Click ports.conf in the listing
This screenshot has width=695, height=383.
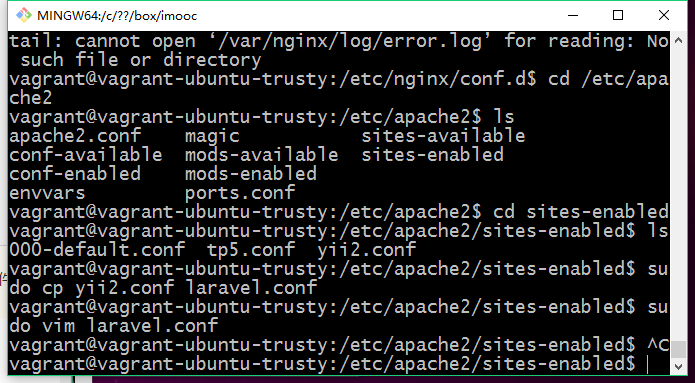(x=240, y=192)
